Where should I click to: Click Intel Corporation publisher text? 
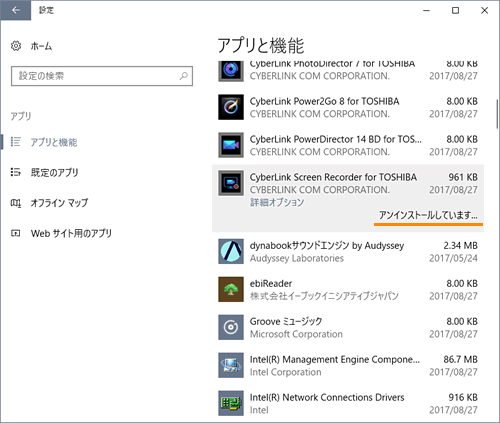coord(286,372)
